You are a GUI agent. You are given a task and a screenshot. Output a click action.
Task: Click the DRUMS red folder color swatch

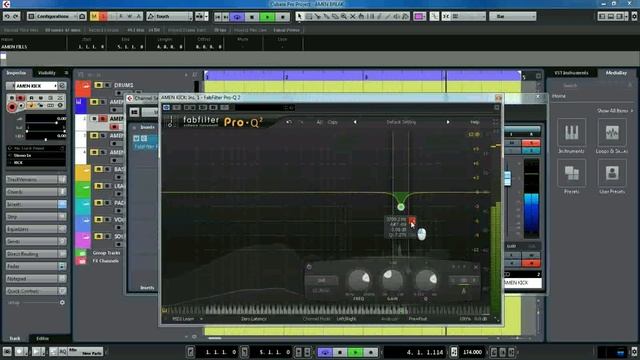click(x=83, y=89)
